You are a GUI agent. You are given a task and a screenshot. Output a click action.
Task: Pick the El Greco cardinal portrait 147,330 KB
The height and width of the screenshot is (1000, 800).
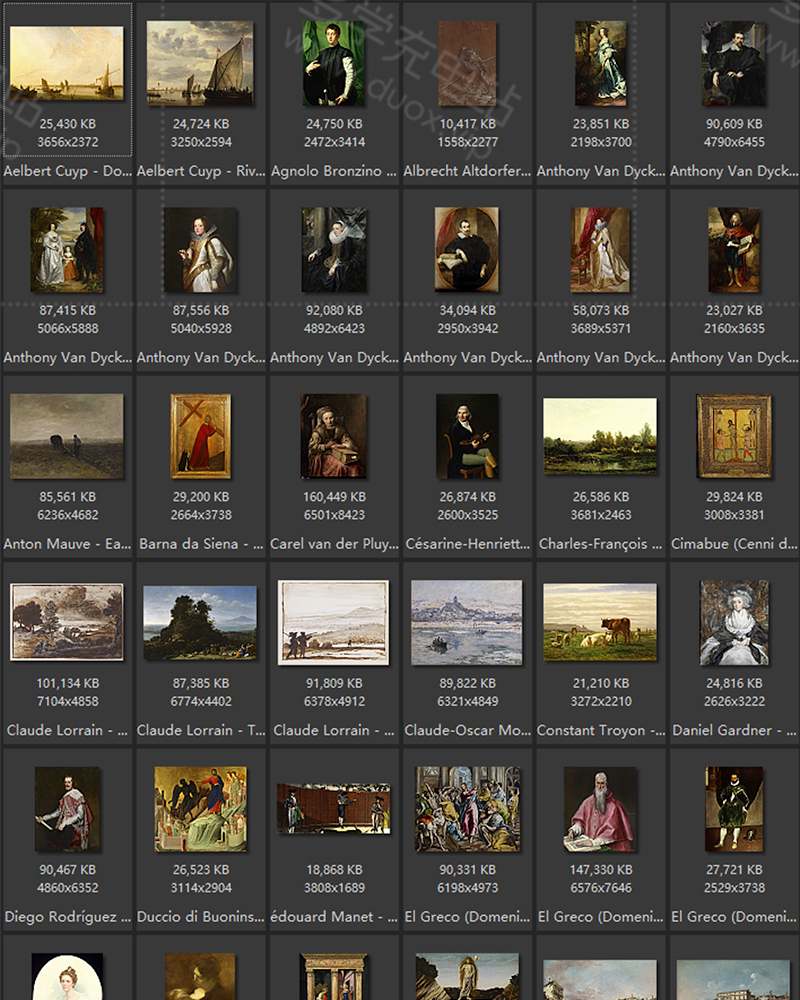600,809
